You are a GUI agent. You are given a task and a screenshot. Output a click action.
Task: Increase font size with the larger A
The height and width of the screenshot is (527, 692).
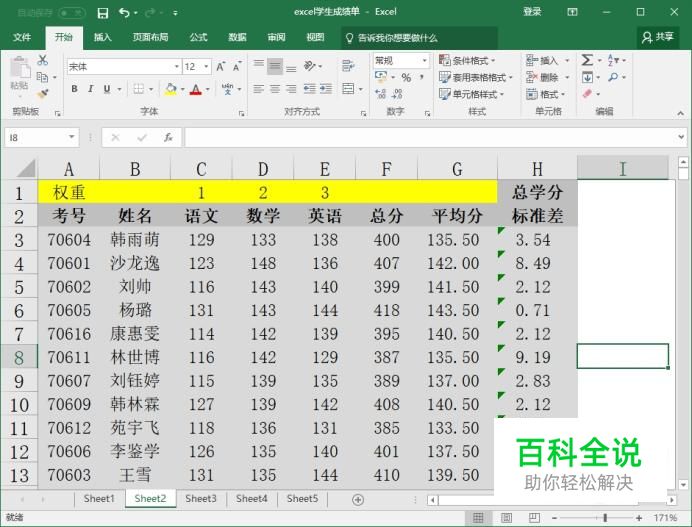(220, 67)
